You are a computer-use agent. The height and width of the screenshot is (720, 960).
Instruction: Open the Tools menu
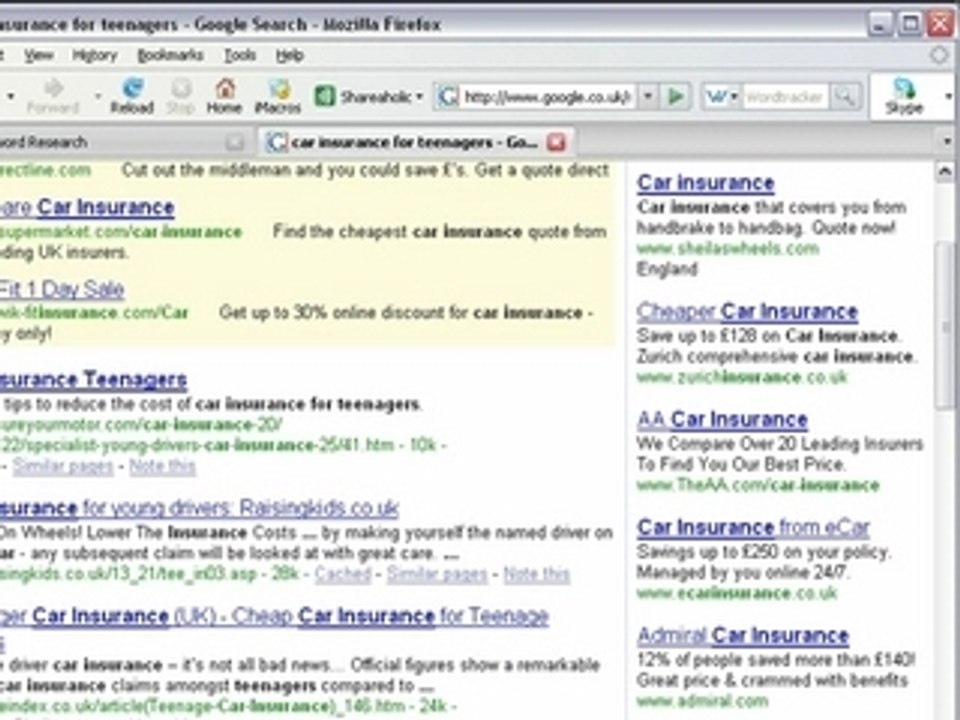pos(239,55)
